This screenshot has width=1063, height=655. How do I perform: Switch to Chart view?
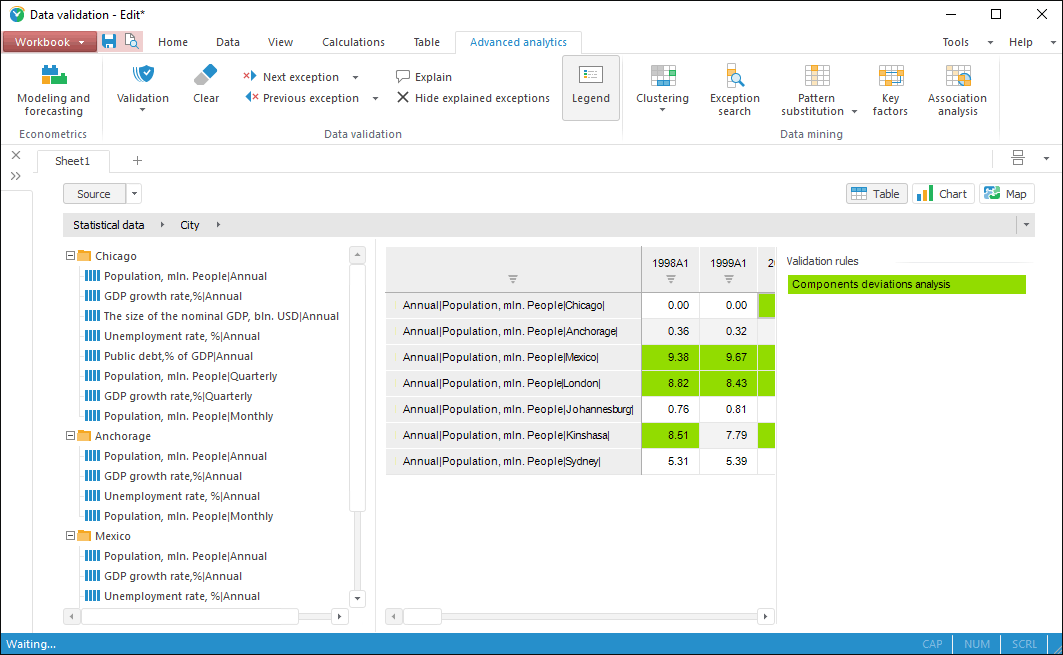(x=942, y=194)
